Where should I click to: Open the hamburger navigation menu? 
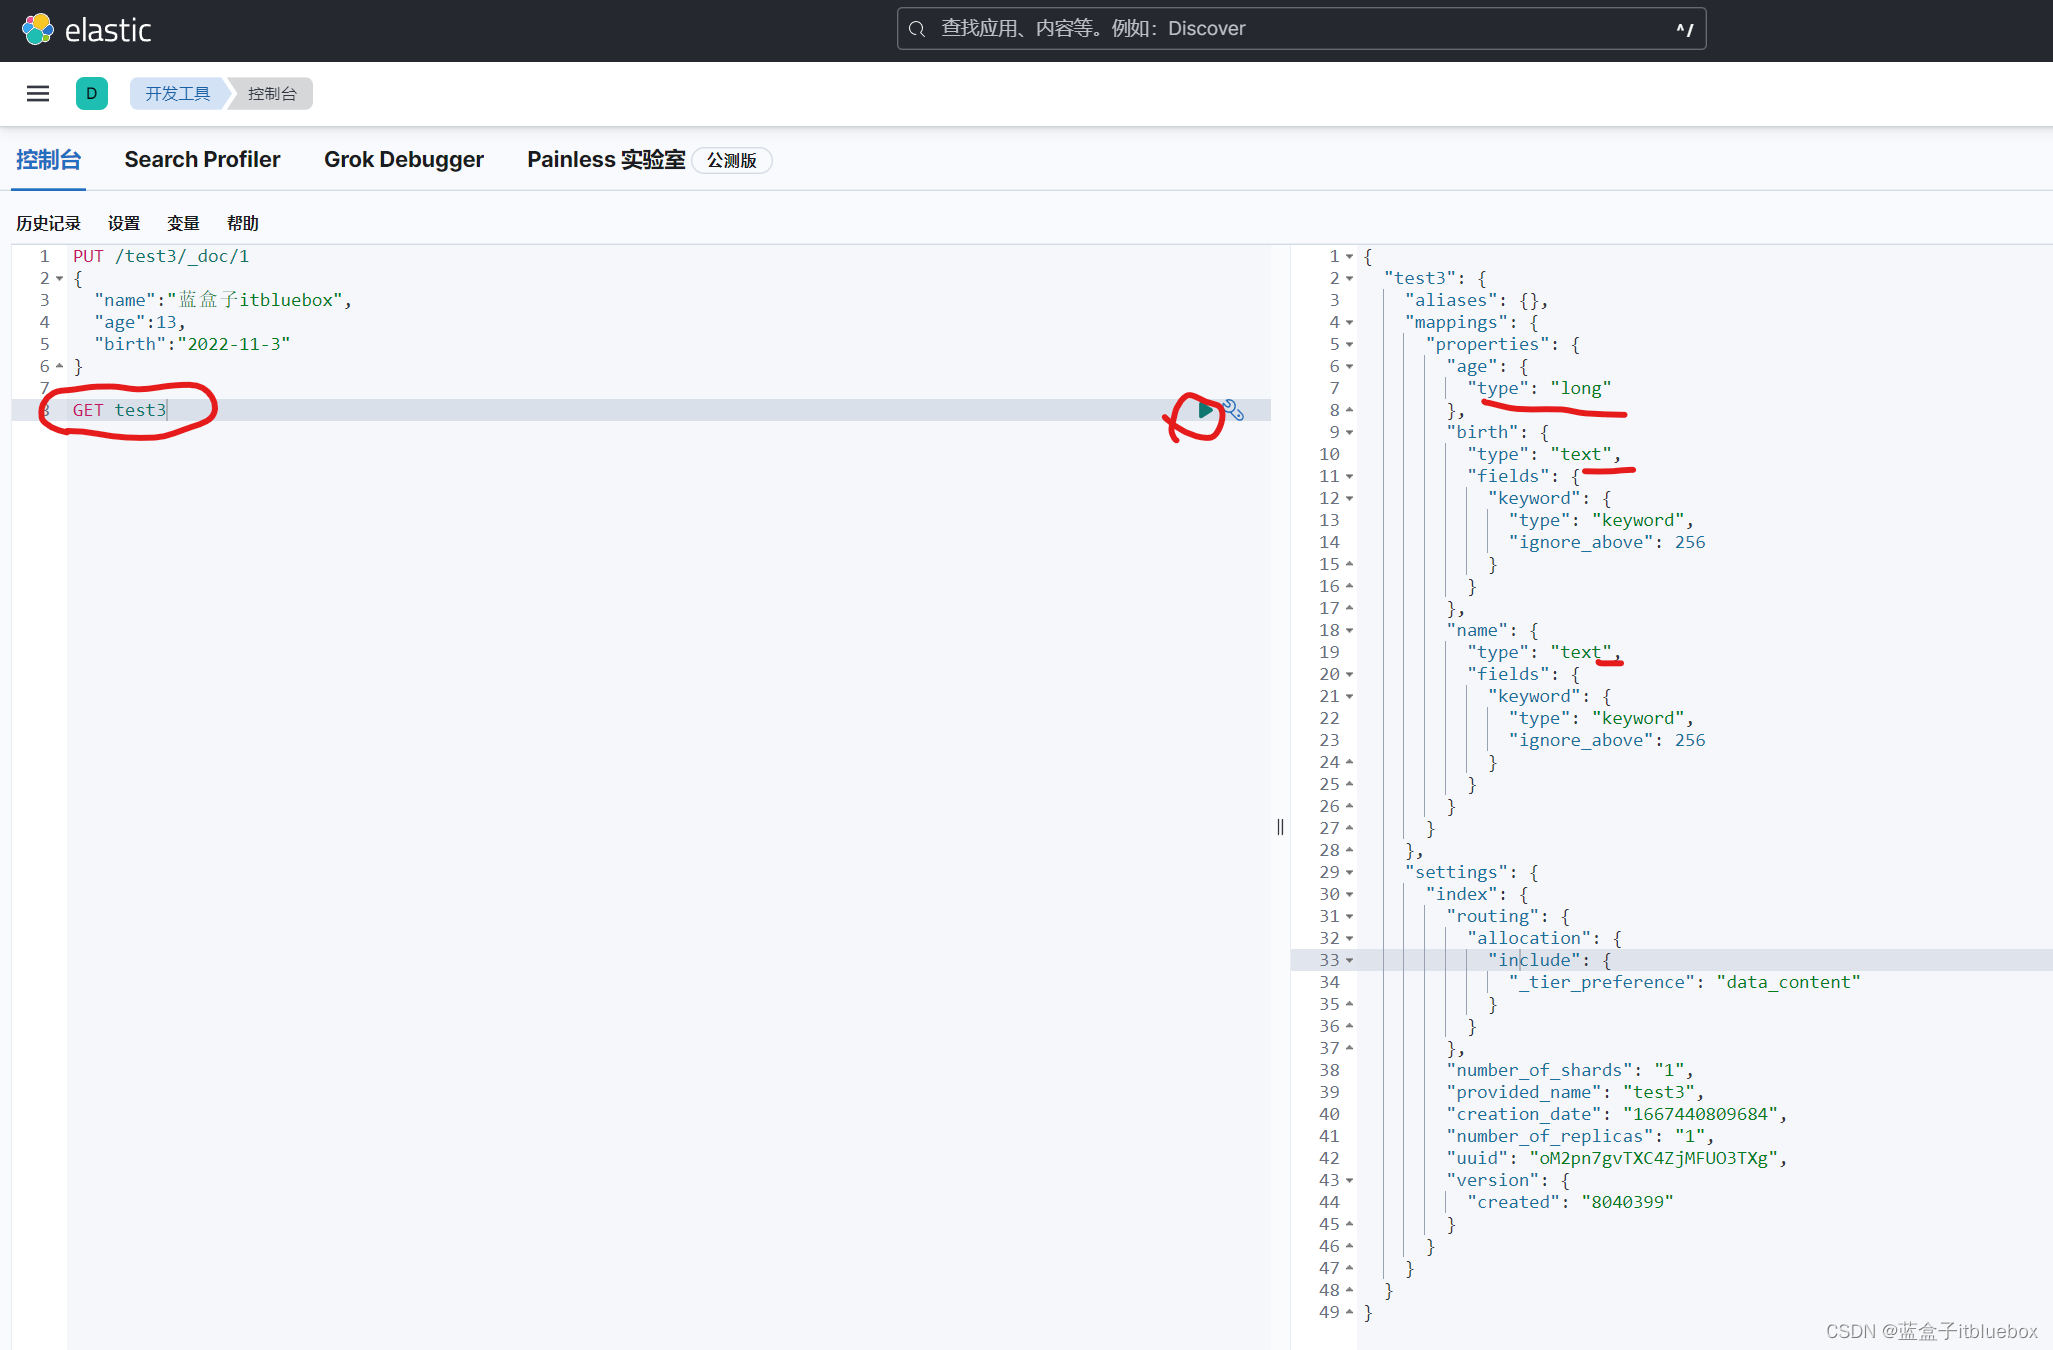point(38,94)
